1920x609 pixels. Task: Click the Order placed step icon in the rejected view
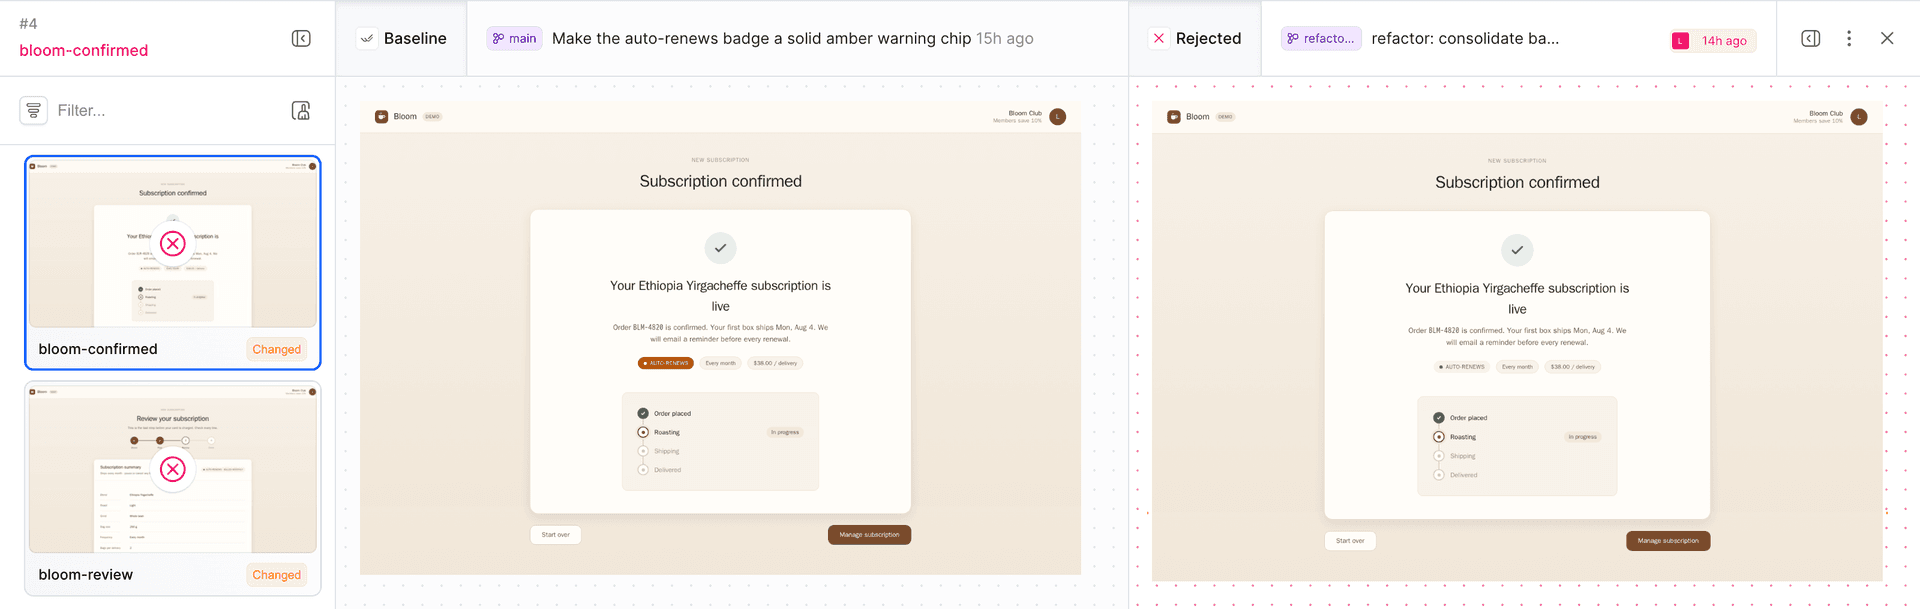pyautogui.click(x=1439, y=418)
